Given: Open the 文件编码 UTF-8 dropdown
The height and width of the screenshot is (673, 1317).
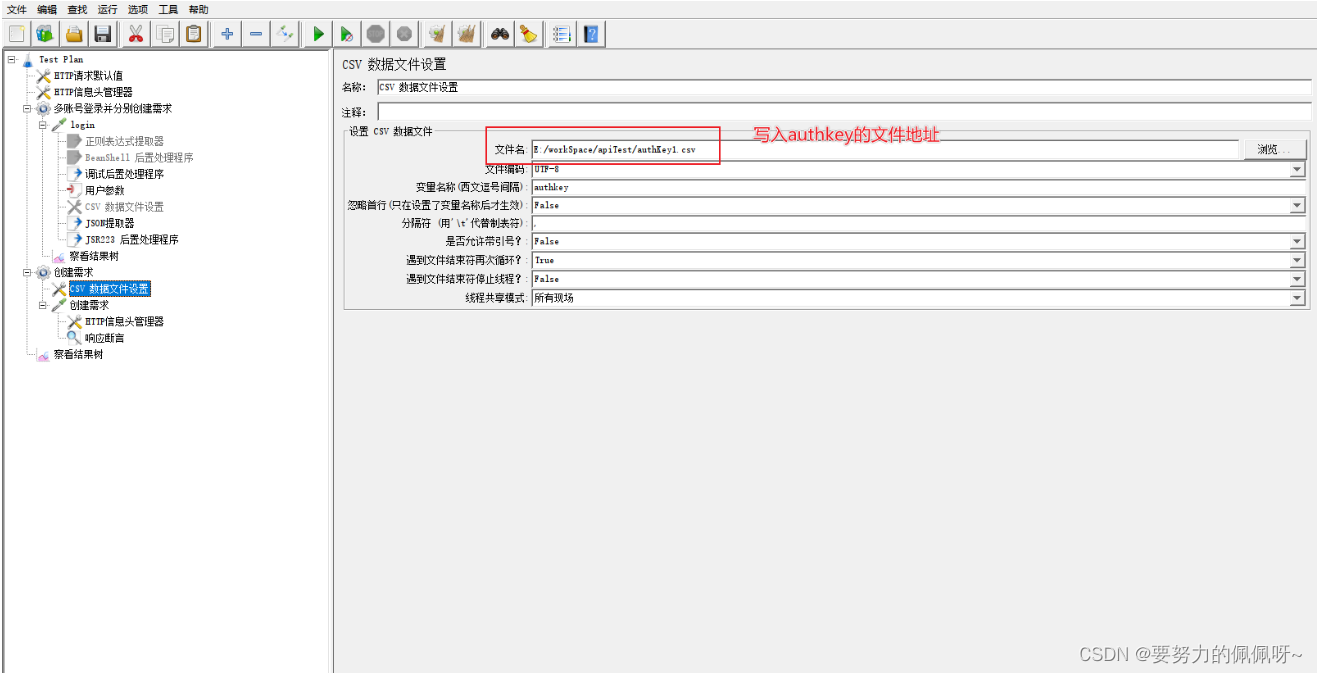Looking at the screenshot, I should tap(1297, 169).
